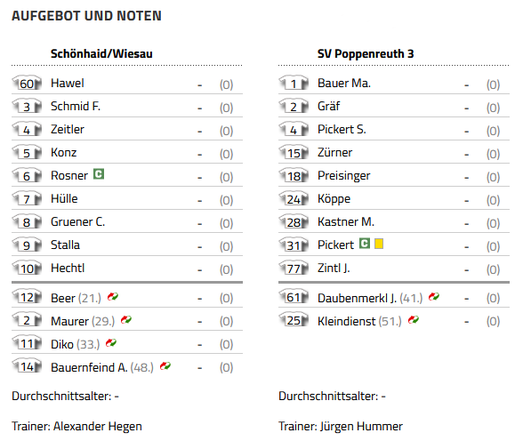Click substitution icon beside Bauernfeind A.
515x441 pixels.
(165, 366)
